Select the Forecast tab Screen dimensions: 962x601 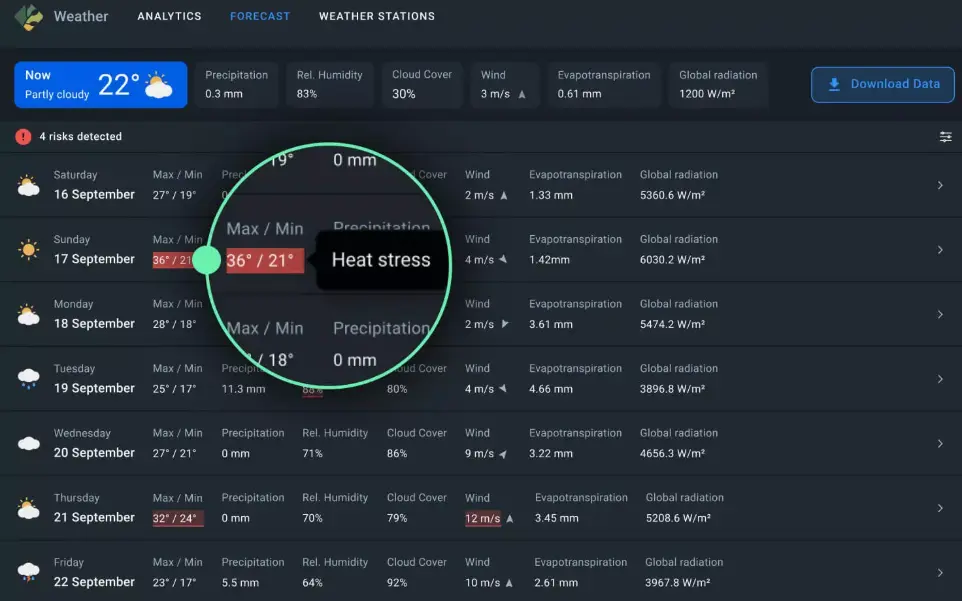click(x=260, y=17)
